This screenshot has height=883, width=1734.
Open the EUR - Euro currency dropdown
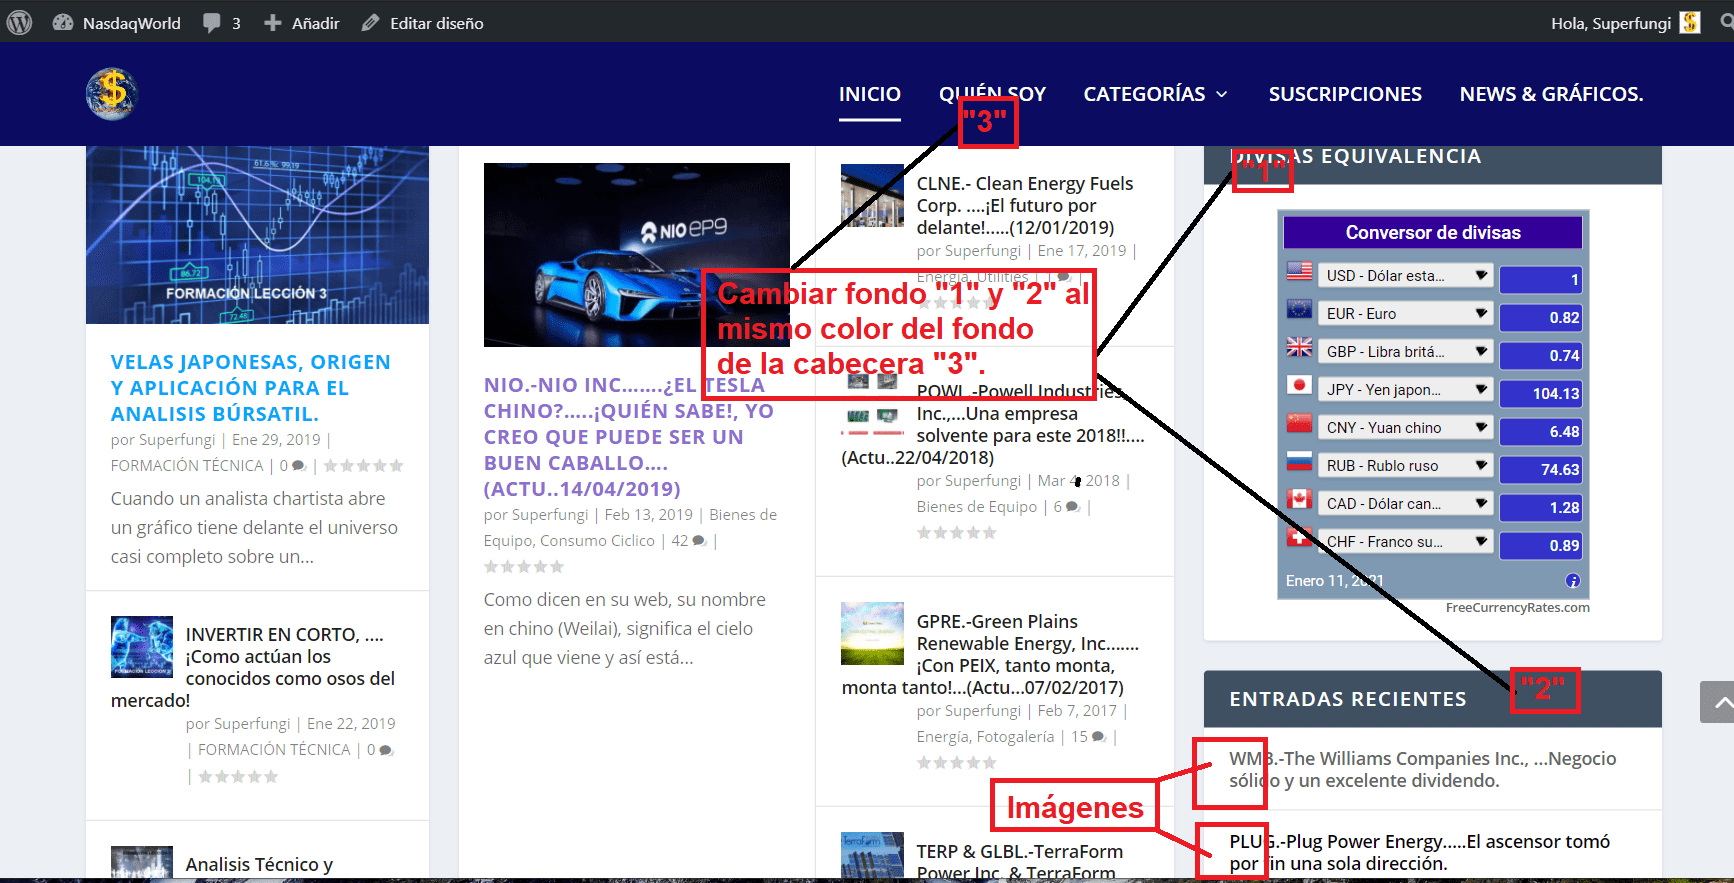pyautogui.click(x=1406, y=314)
